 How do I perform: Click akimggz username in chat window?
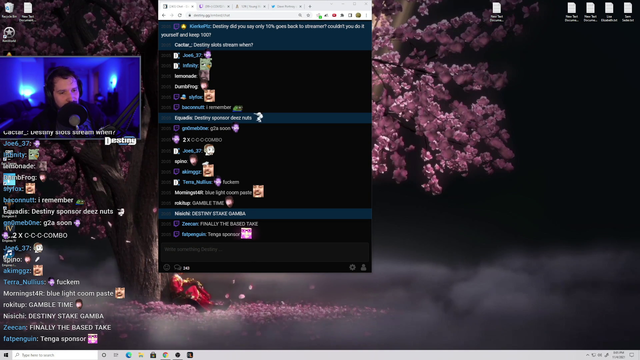[x=191, y=172]
